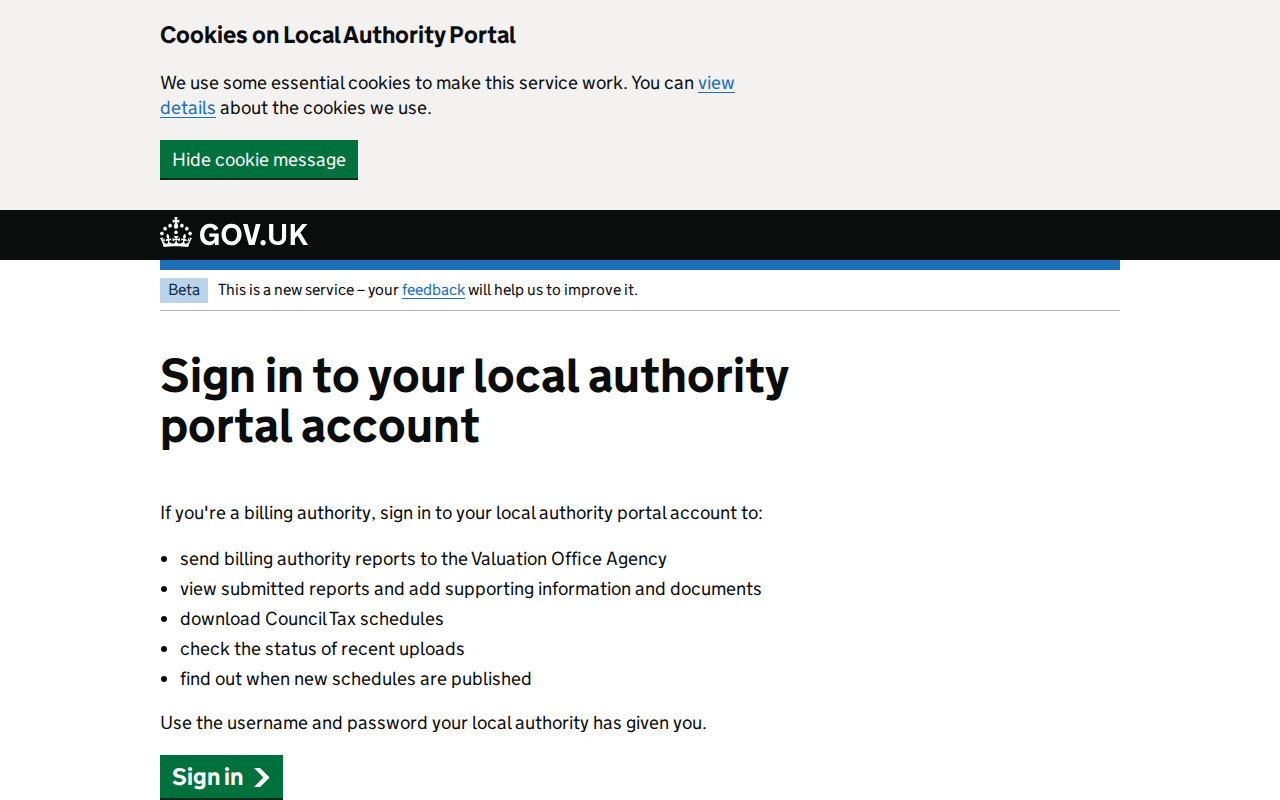
Task: Click the billing authority introduction sentence
Action: (461, 512)
